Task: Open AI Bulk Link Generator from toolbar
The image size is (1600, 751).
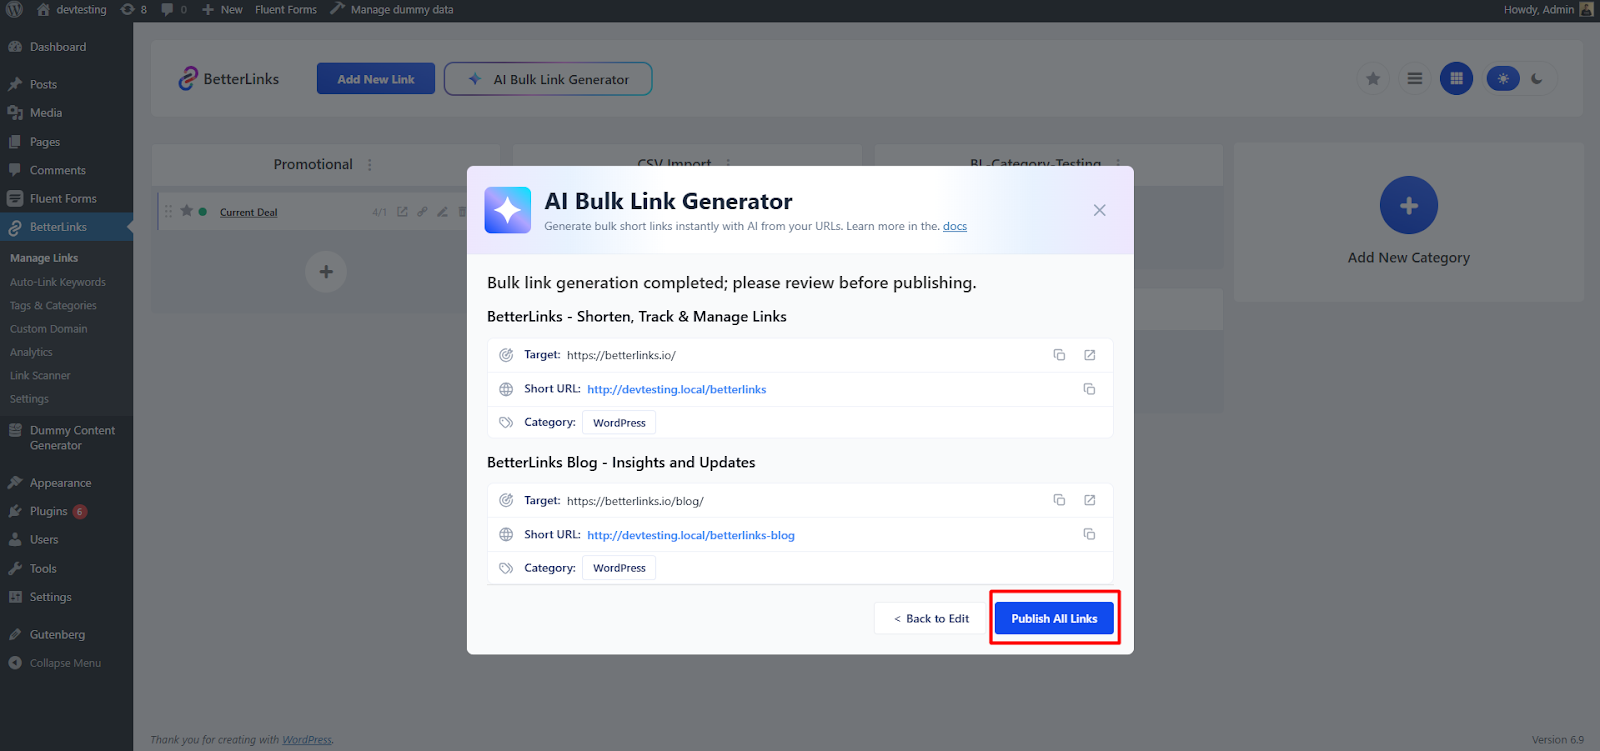Action: pyautogui.click(x=548, y=79)
